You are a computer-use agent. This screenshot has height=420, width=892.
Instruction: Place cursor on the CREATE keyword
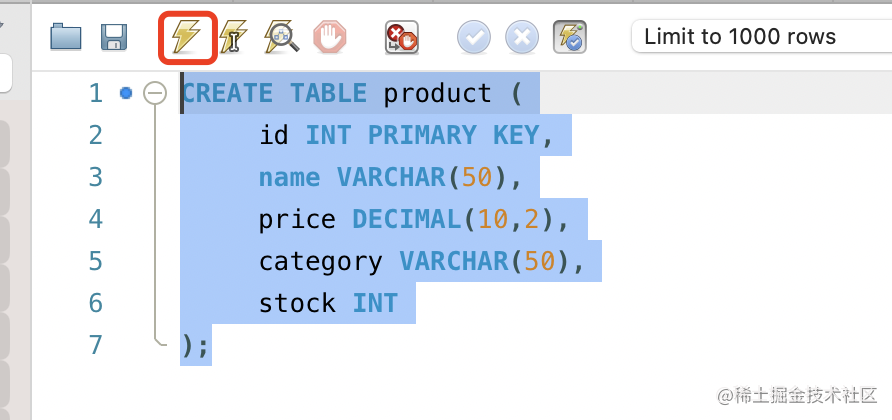click(227, 94)
